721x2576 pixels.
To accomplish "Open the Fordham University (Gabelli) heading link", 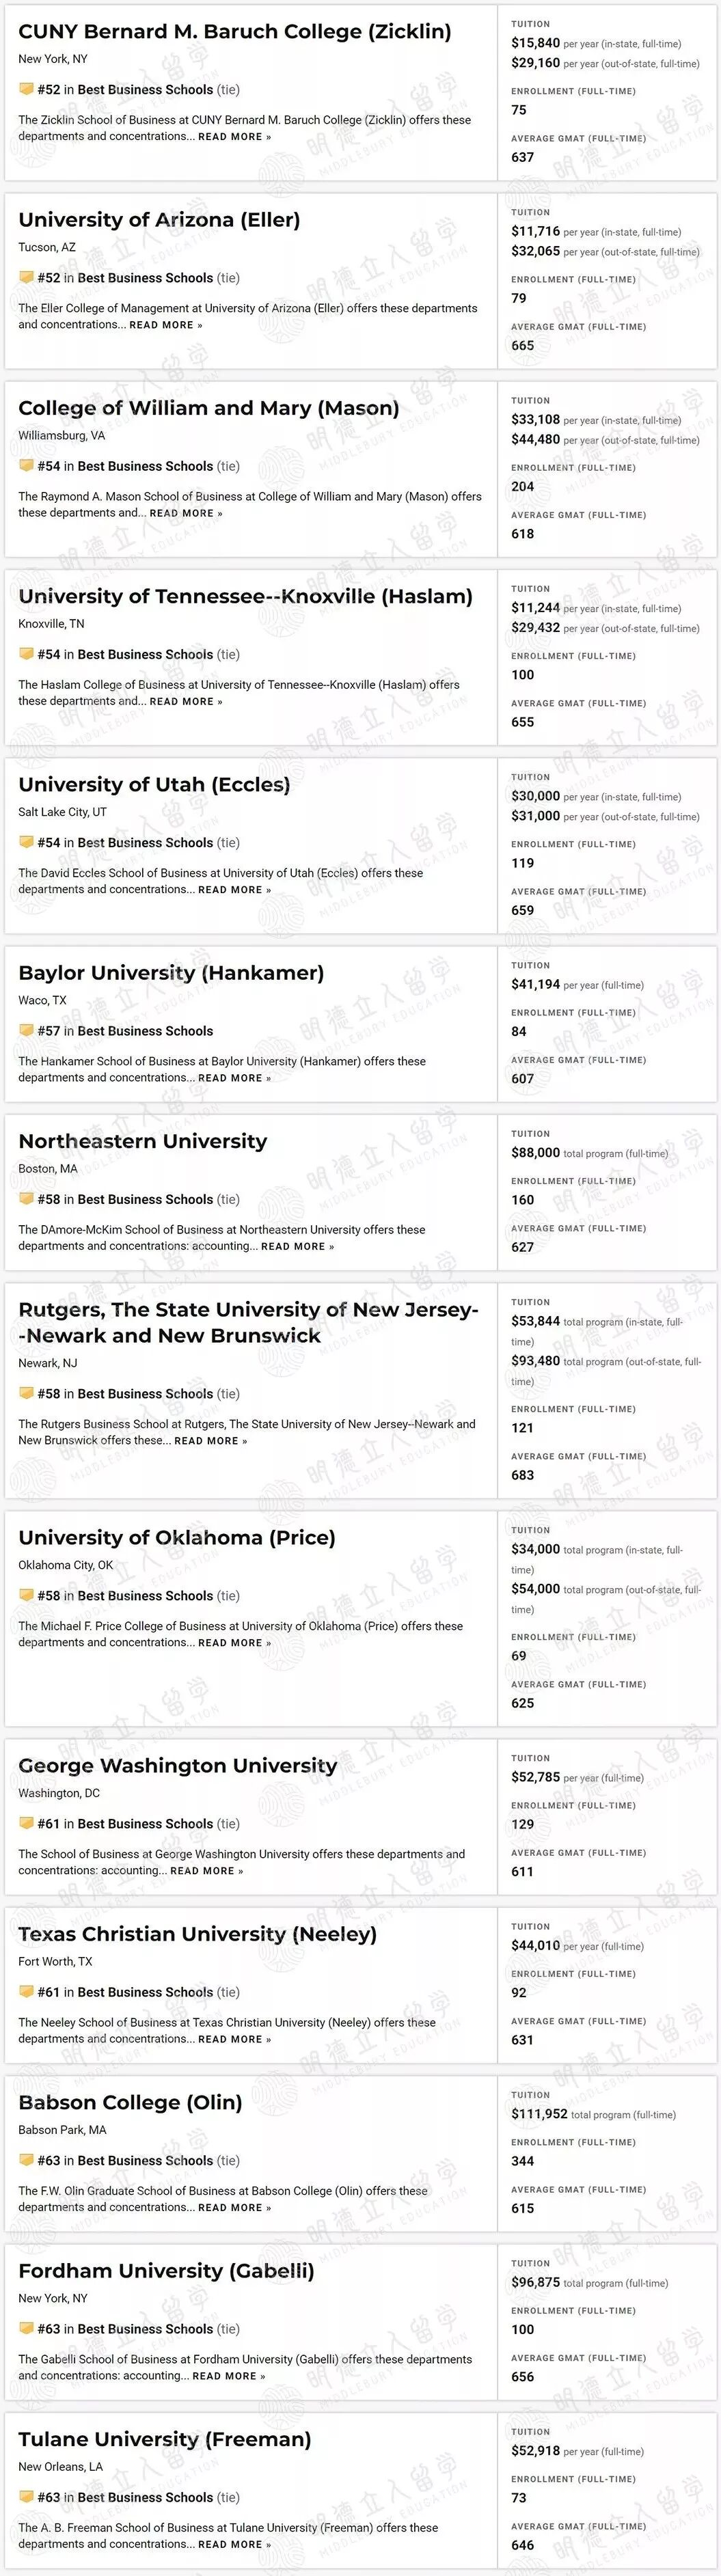I will 166,2271.
